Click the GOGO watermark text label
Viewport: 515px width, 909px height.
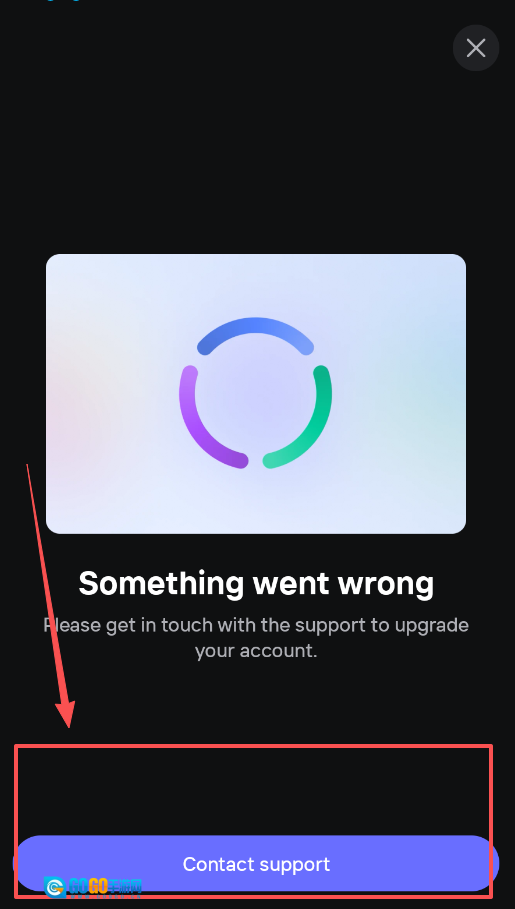106,887
